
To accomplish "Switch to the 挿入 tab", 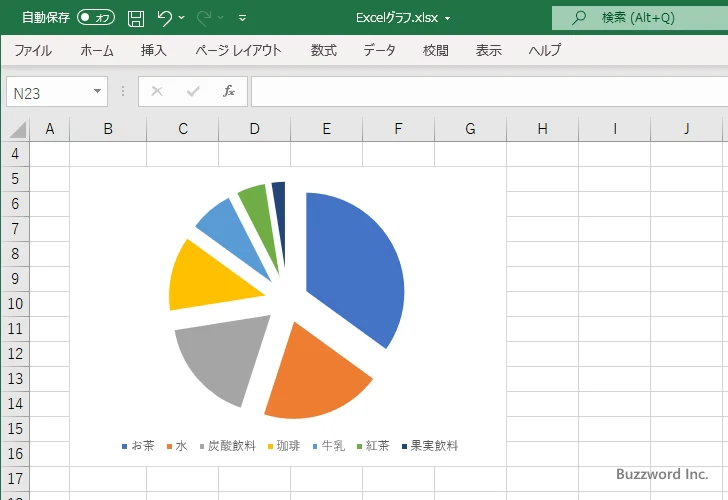I will [154, 50].
